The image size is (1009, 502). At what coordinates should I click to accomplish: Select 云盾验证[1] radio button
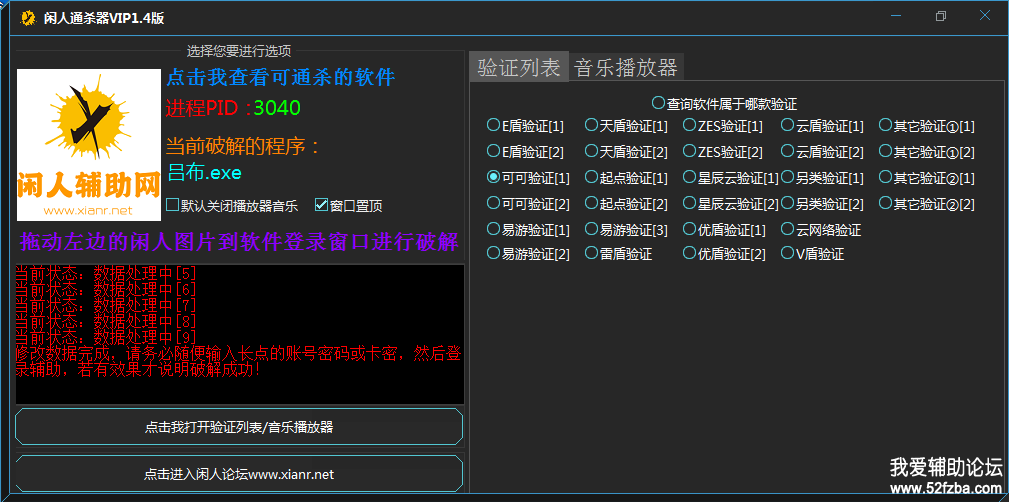(822, 126)
